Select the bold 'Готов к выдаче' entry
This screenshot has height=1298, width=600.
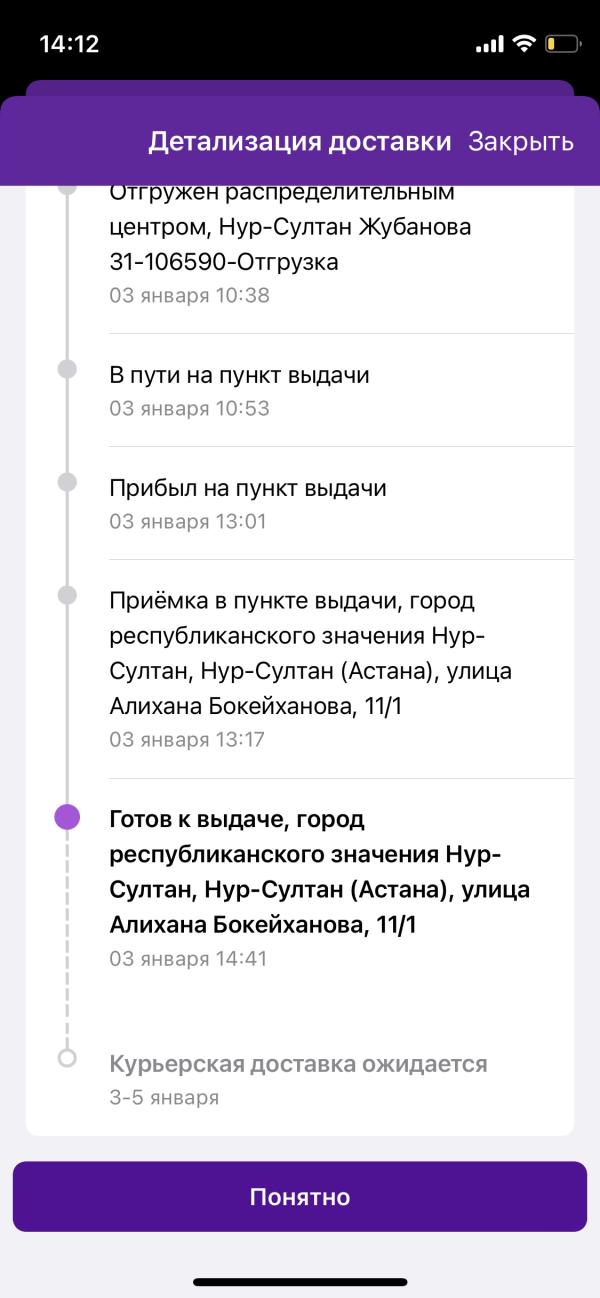coord(341,887)
